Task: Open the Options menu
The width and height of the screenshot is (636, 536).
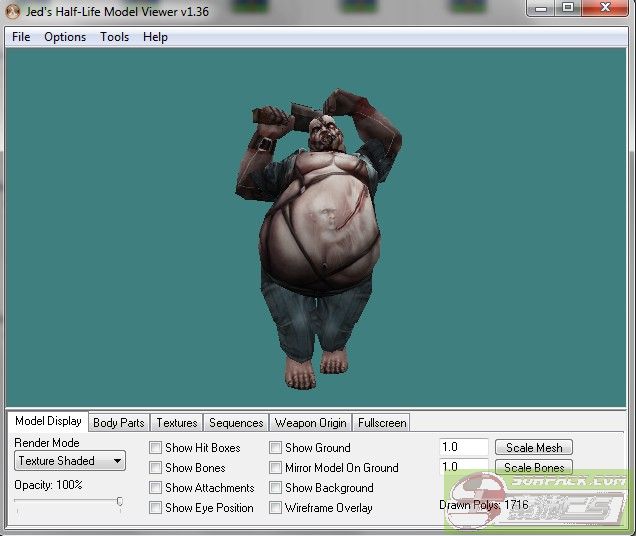Action: [65, 37]
